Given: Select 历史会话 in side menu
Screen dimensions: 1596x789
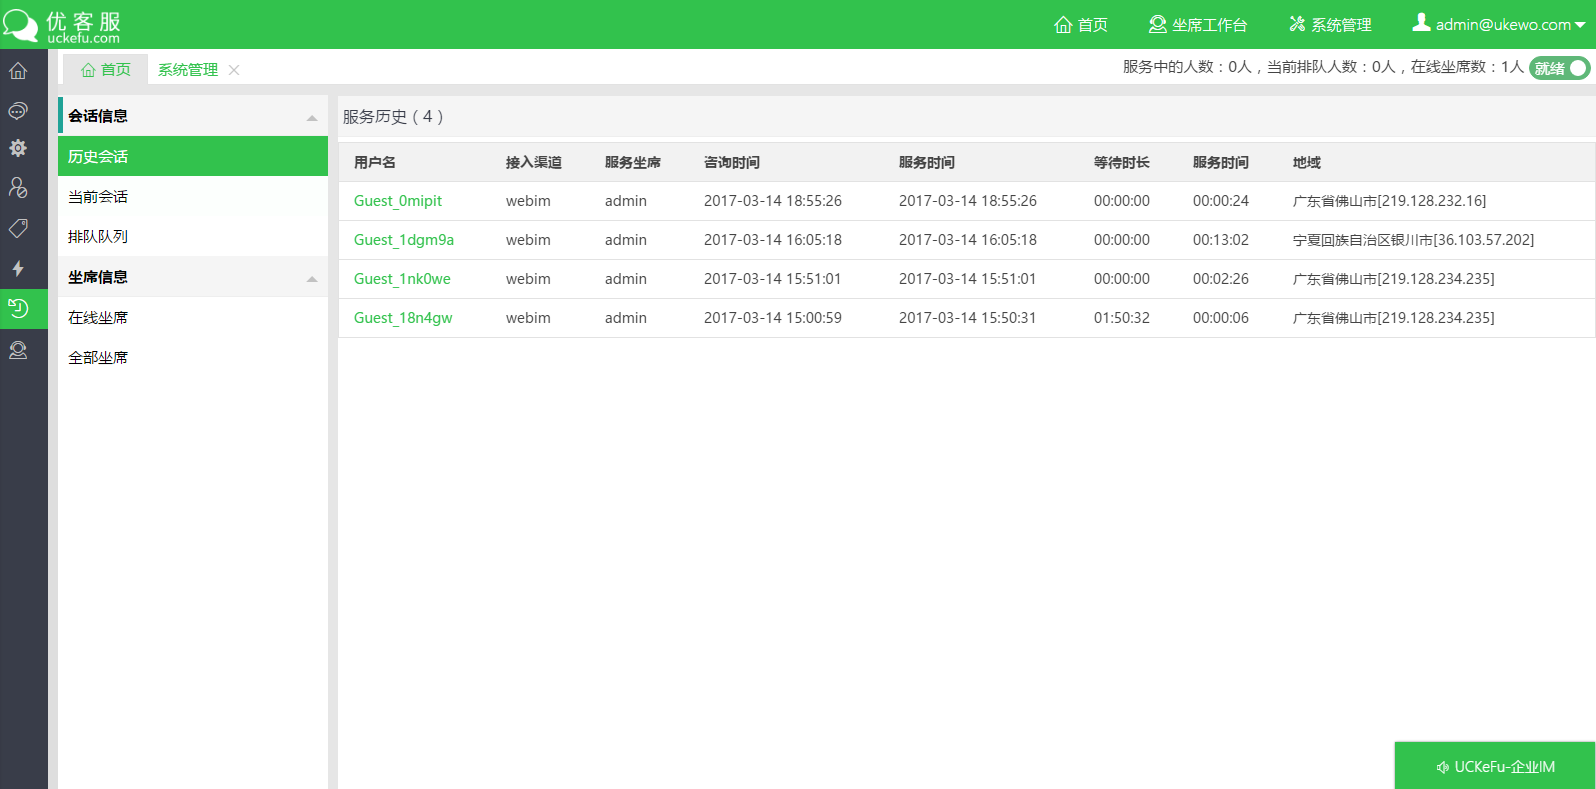Looking at the screenshot, I should click(x=193, y=156).
